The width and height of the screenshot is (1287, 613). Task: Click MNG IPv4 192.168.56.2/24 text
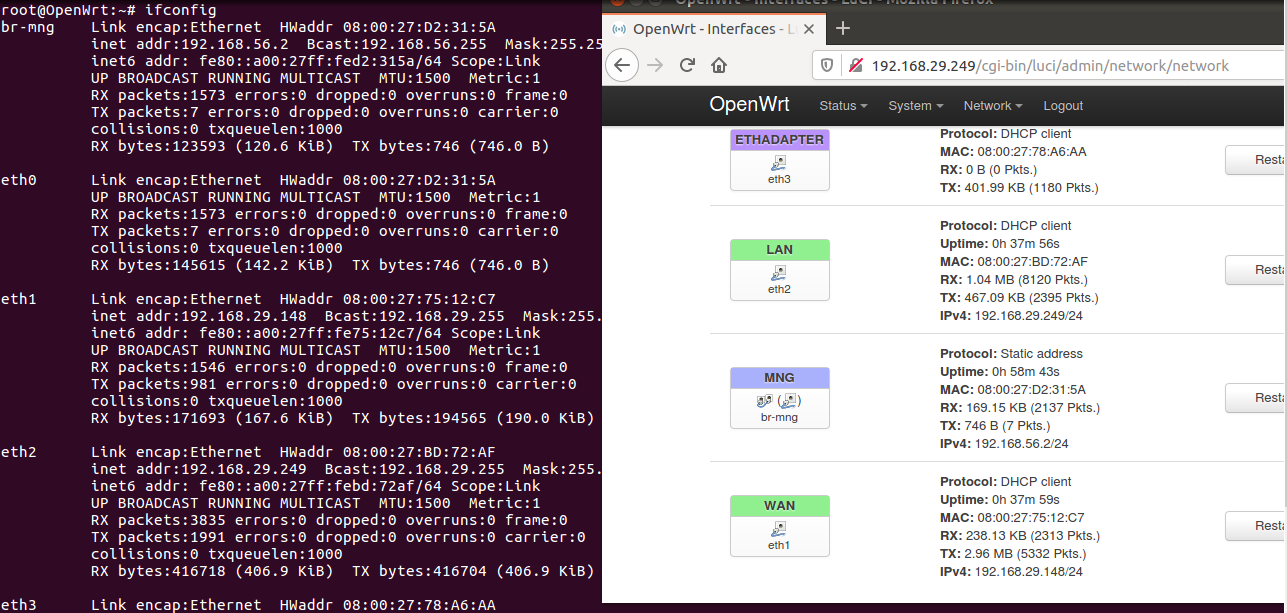[x=1005, y=444]
